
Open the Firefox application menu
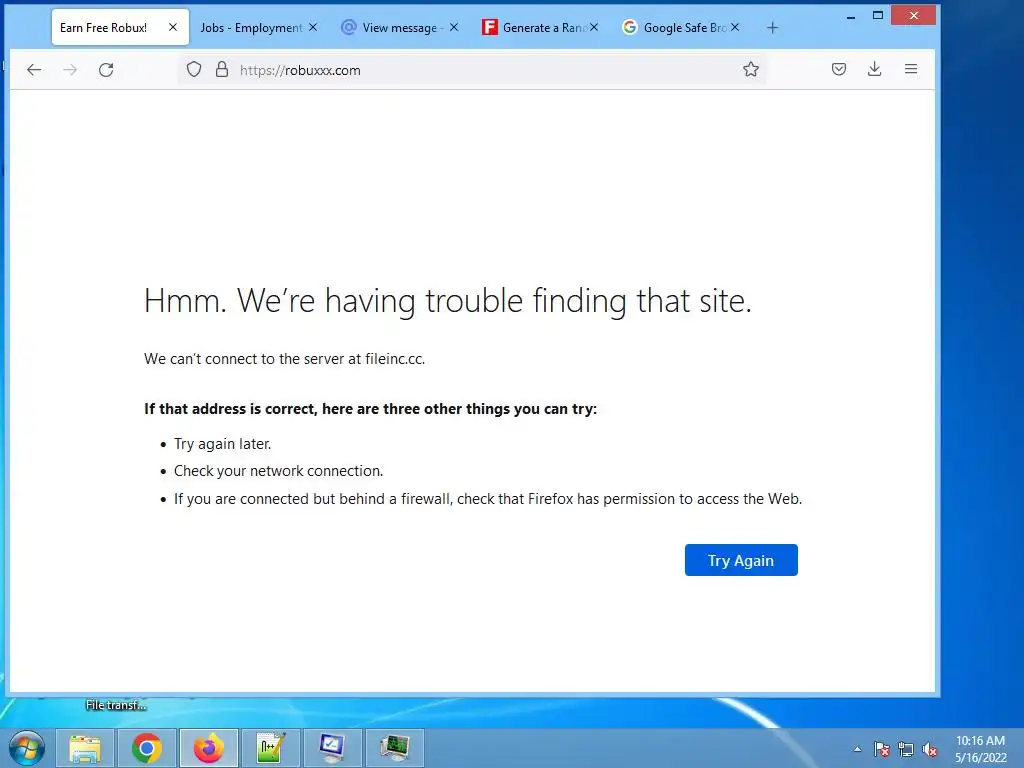coord(911,69)
